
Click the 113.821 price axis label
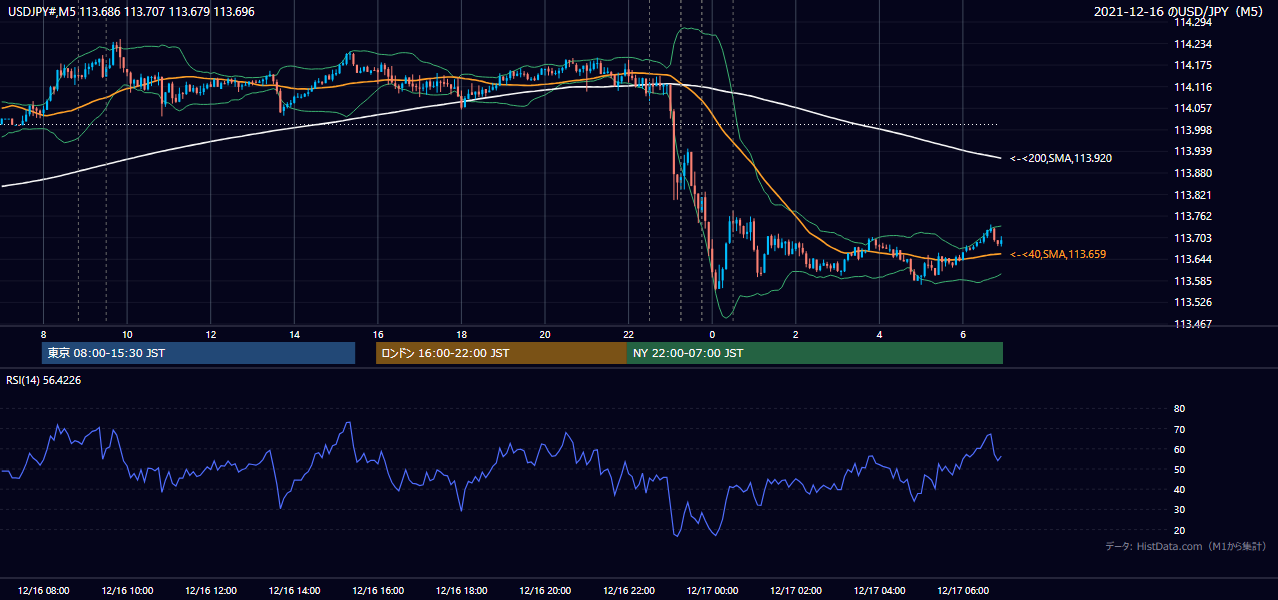coord(1193,195)
